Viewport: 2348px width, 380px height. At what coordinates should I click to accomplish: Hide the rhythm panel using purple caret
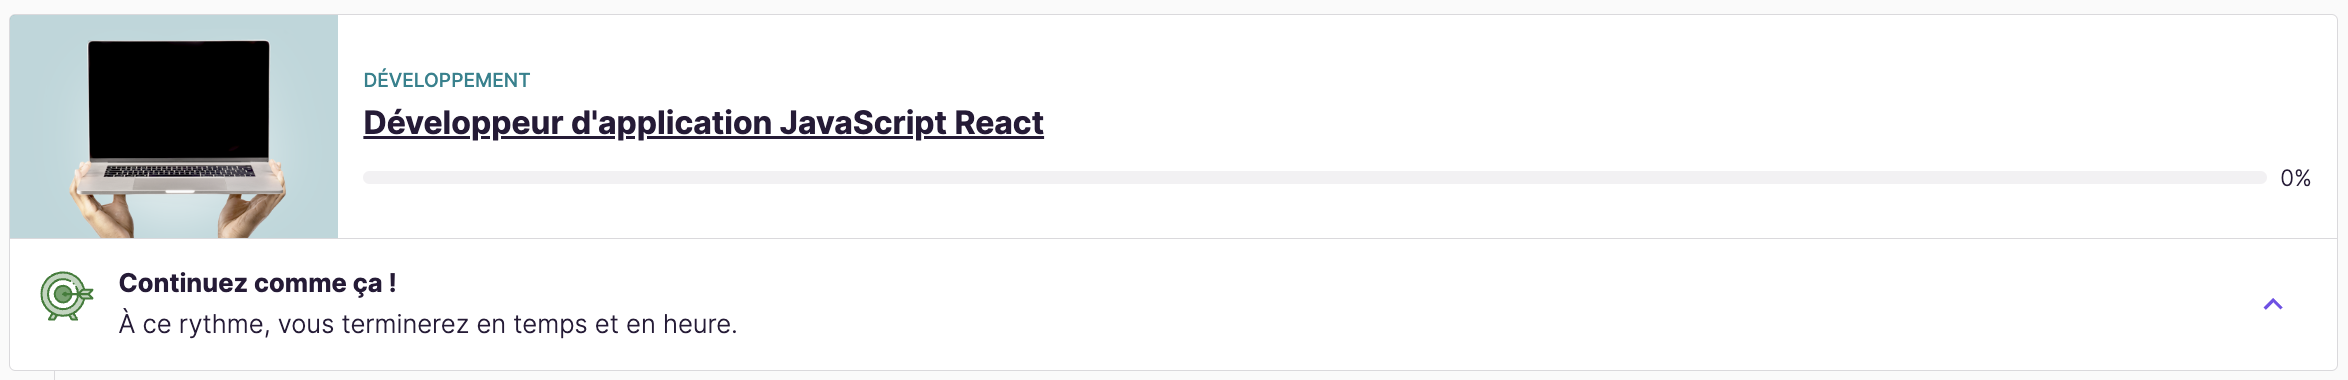(x=2272, y=304)
